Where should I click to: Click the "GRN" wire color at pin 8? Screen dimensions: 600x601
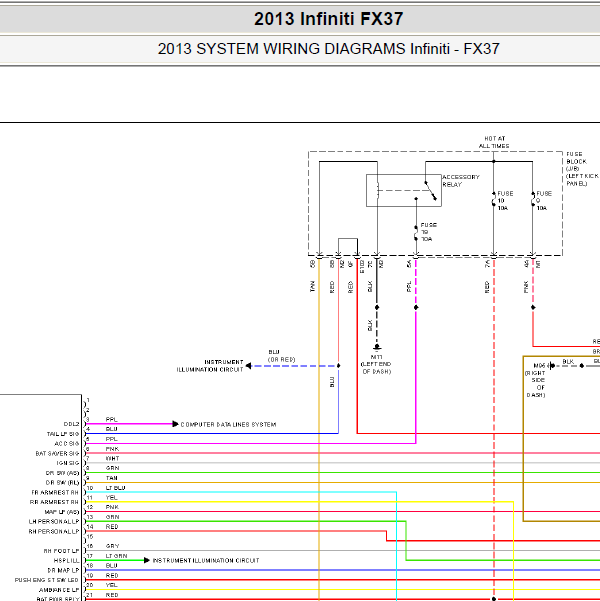pos(112,468)
